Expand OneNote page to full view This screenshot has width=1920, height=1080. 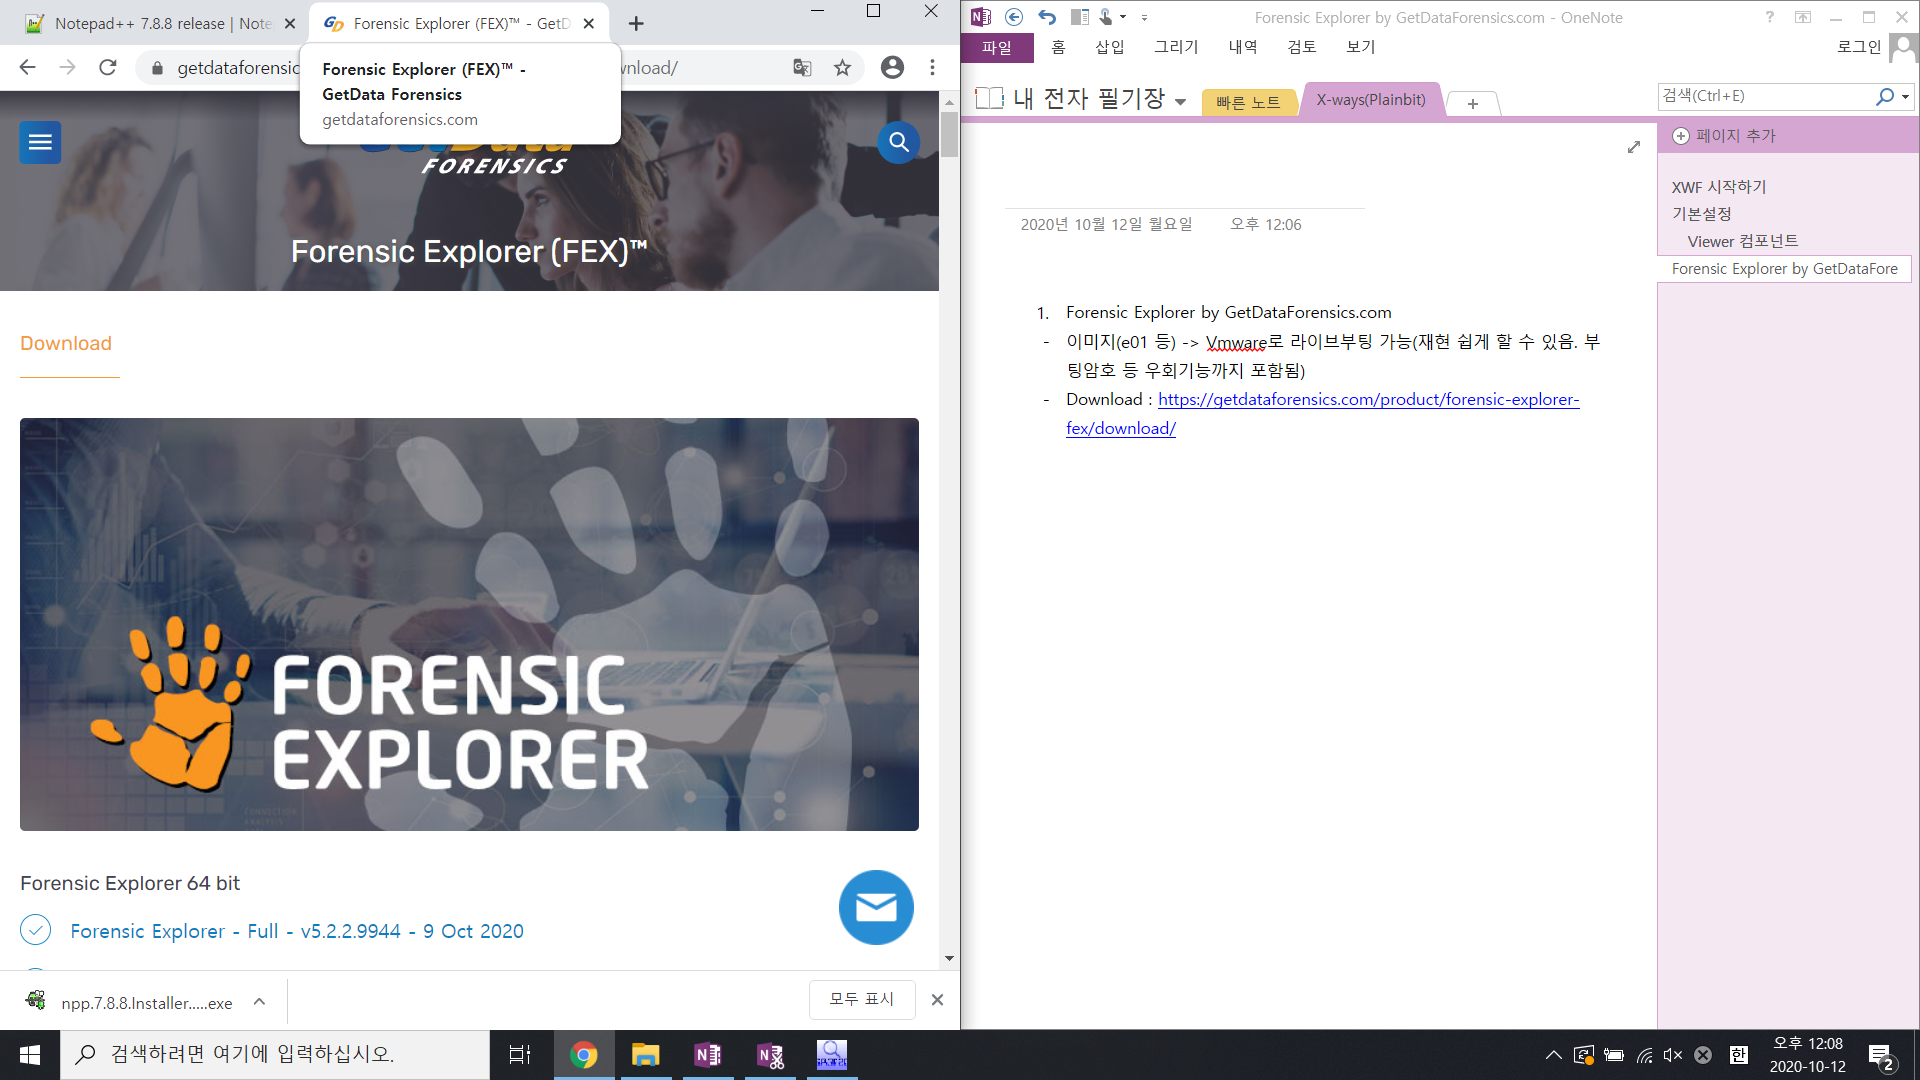[x=1634, y=147]
